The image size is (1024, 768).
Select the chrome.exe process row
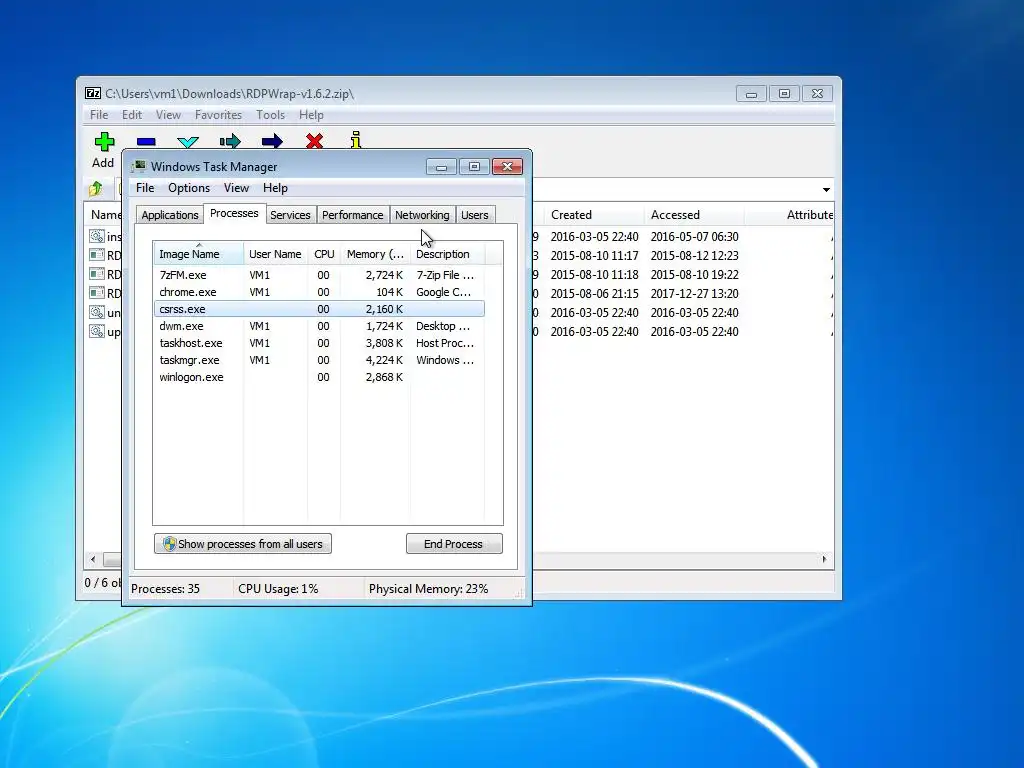319,292
